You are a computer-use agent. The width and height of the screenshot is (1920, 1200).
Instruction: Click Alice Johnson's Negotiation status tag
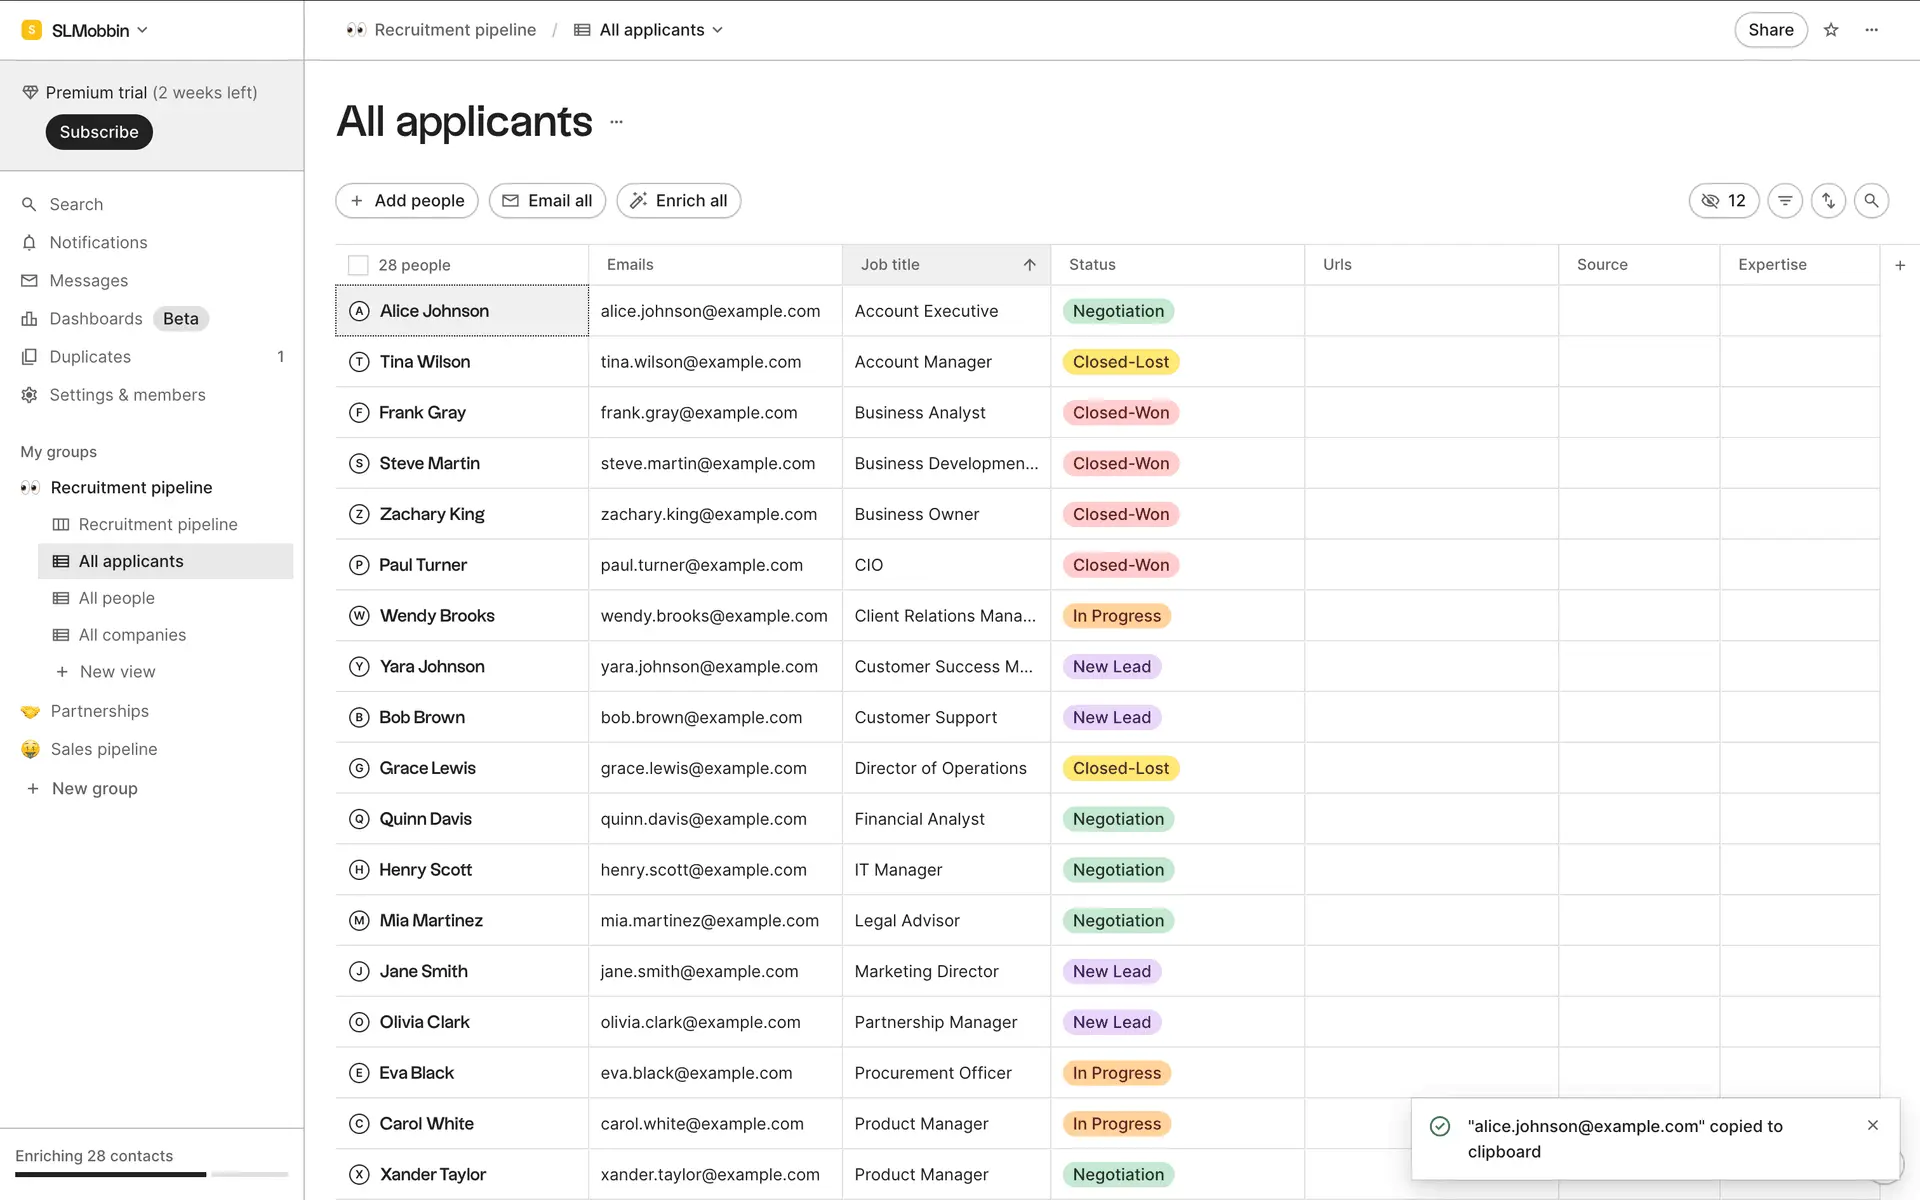tap(1118, 311)
